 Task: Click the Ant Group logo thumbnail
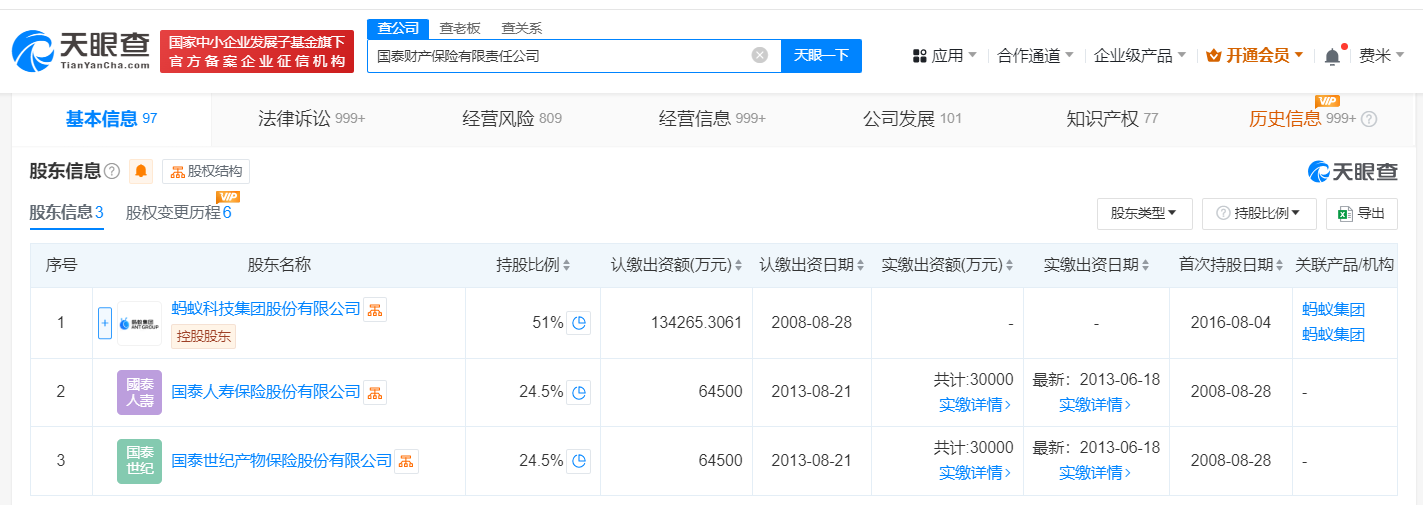point(139,323)
